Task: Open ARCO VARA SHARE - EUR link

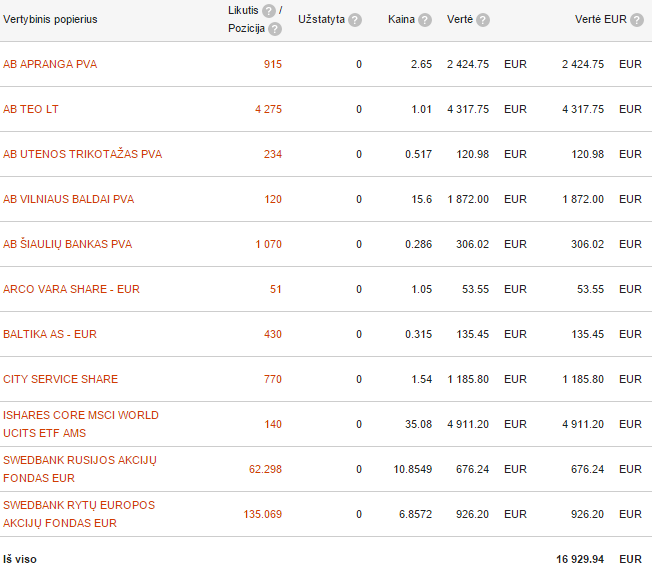Action: [x=71, y=289]
